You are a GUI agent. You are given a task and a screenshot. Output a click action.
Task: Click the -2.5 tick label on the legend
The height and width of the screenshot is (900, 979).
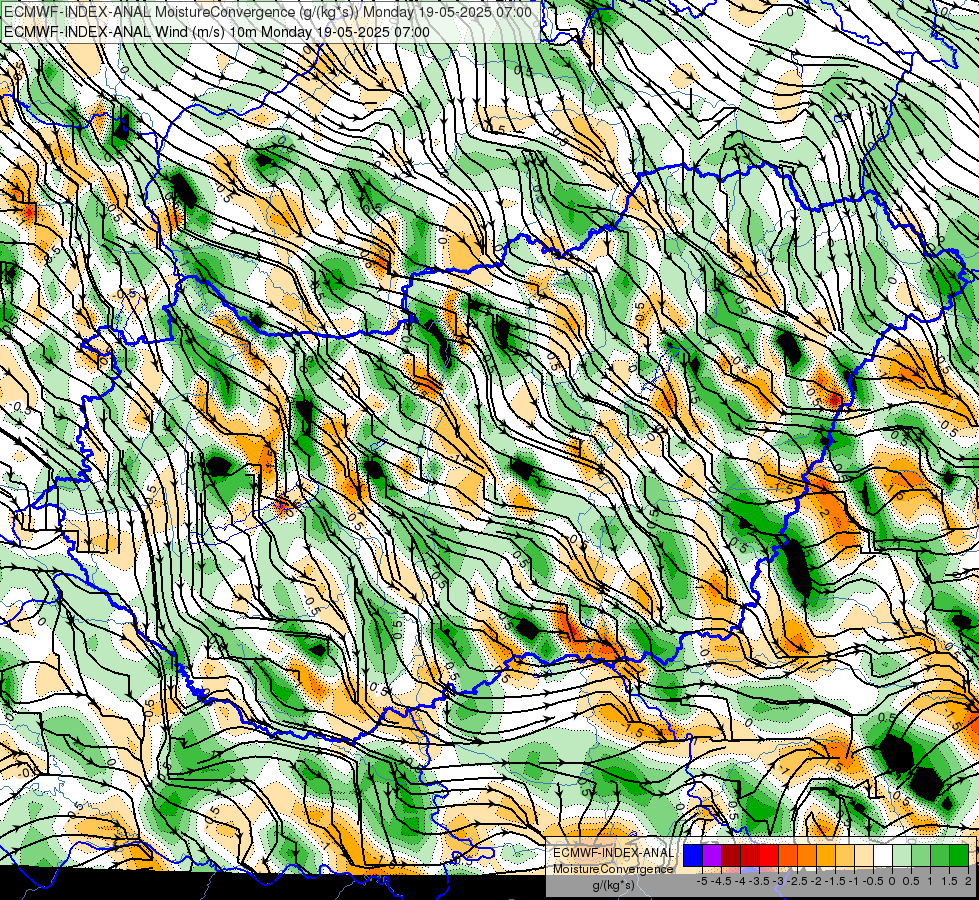pos(797,881)
